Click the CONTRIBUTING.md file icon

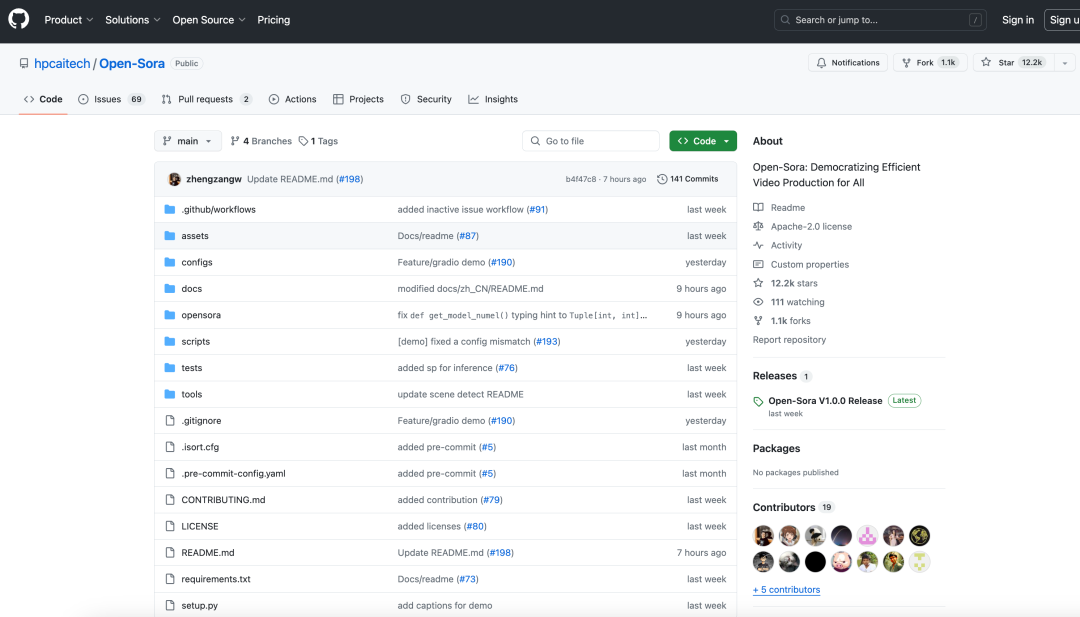170,500
